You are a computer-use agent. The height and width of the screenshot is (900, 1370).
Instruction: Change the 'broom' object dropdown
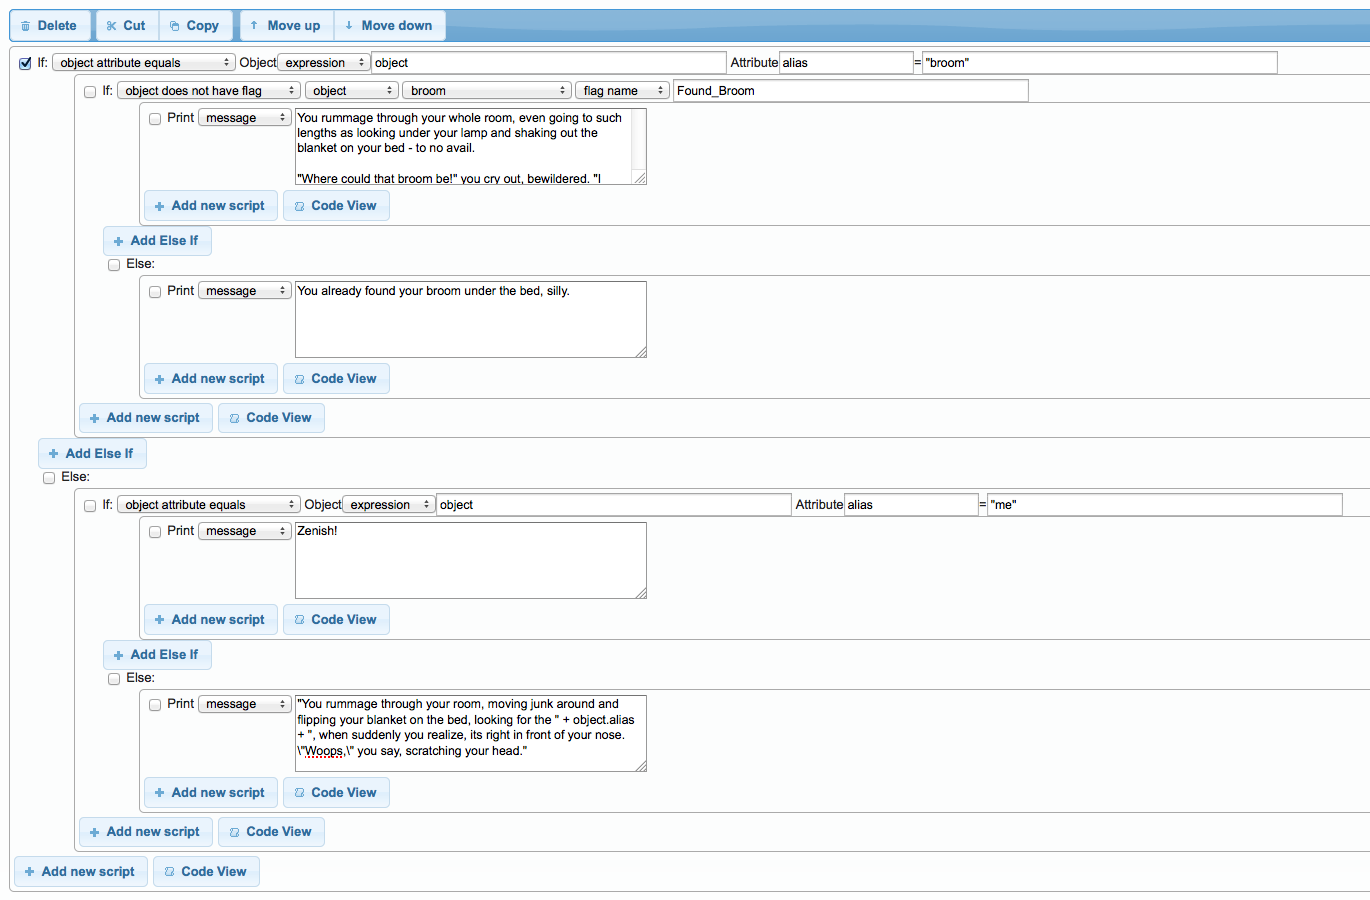(486, 89)
